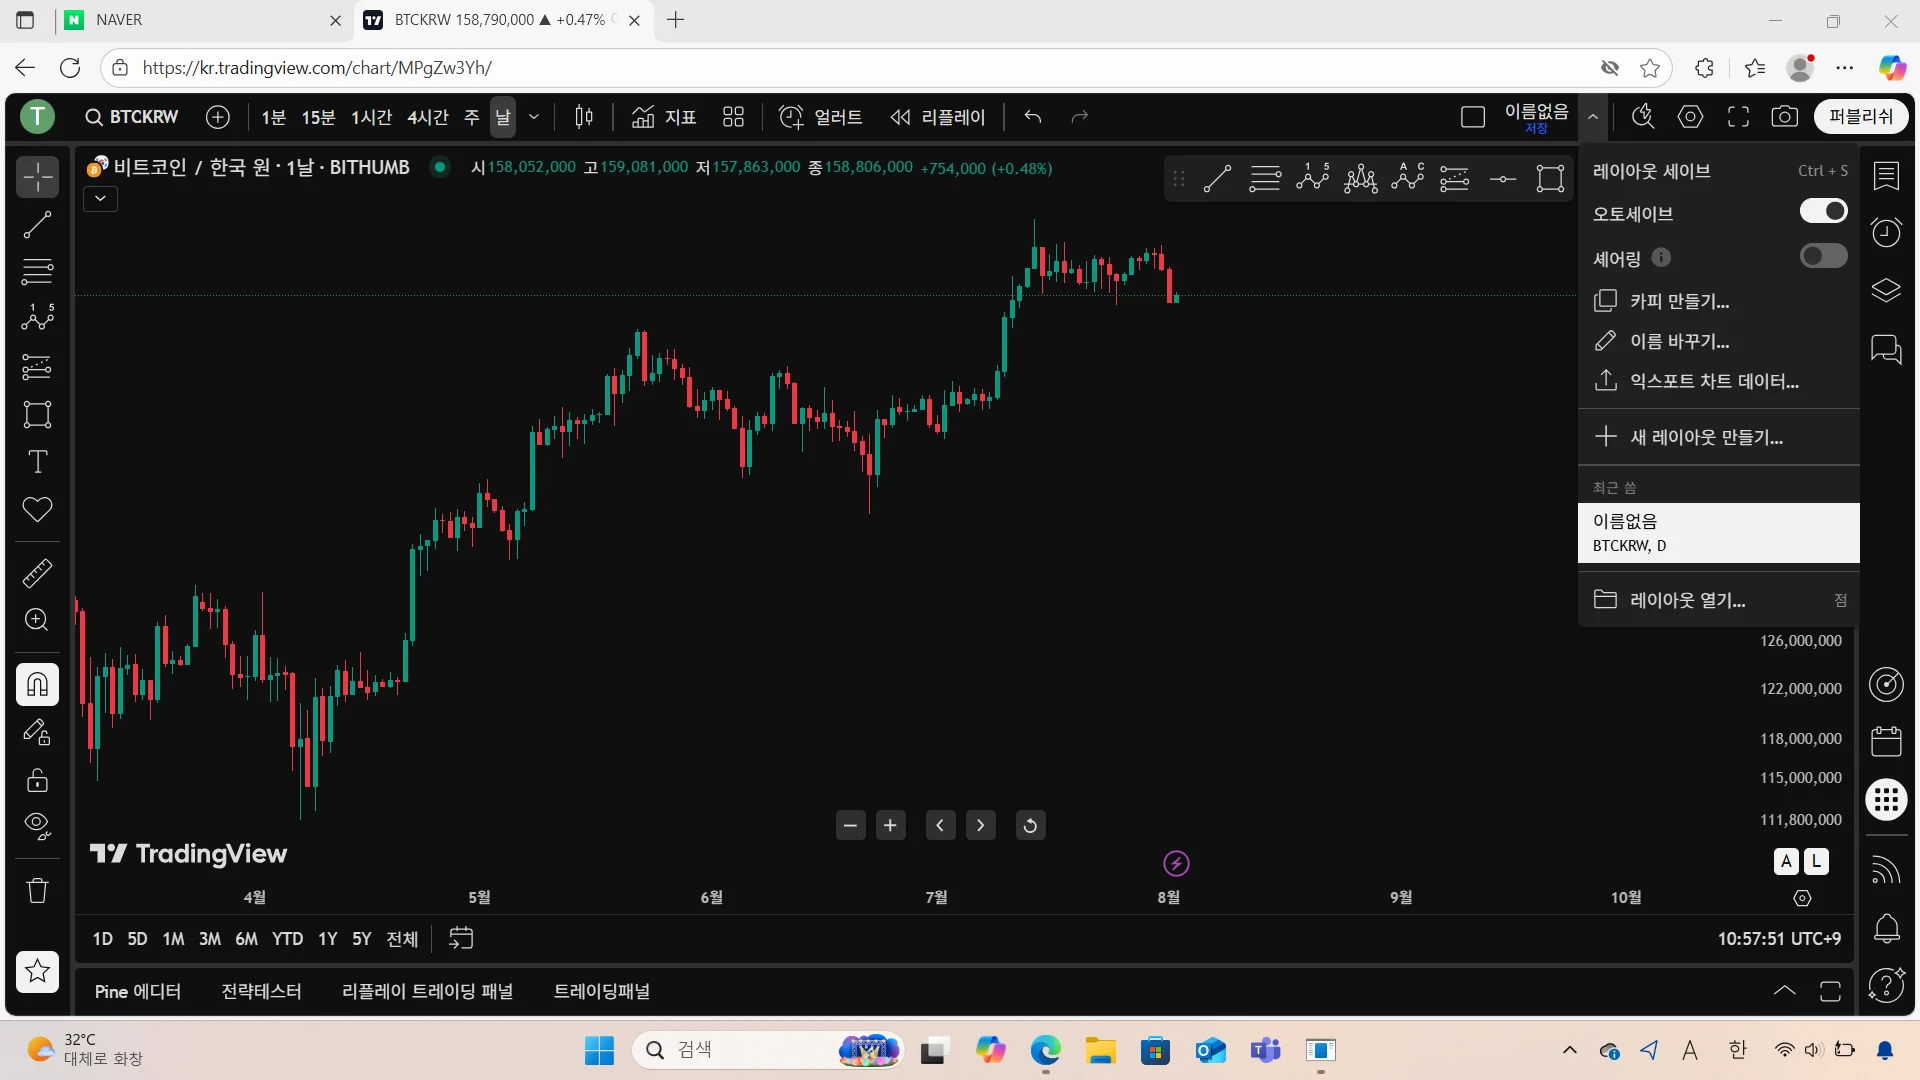Image resolution: width=1920 pixels, height=1080 pixels.
Task: Select the text annotation tool
Action: 37,462
